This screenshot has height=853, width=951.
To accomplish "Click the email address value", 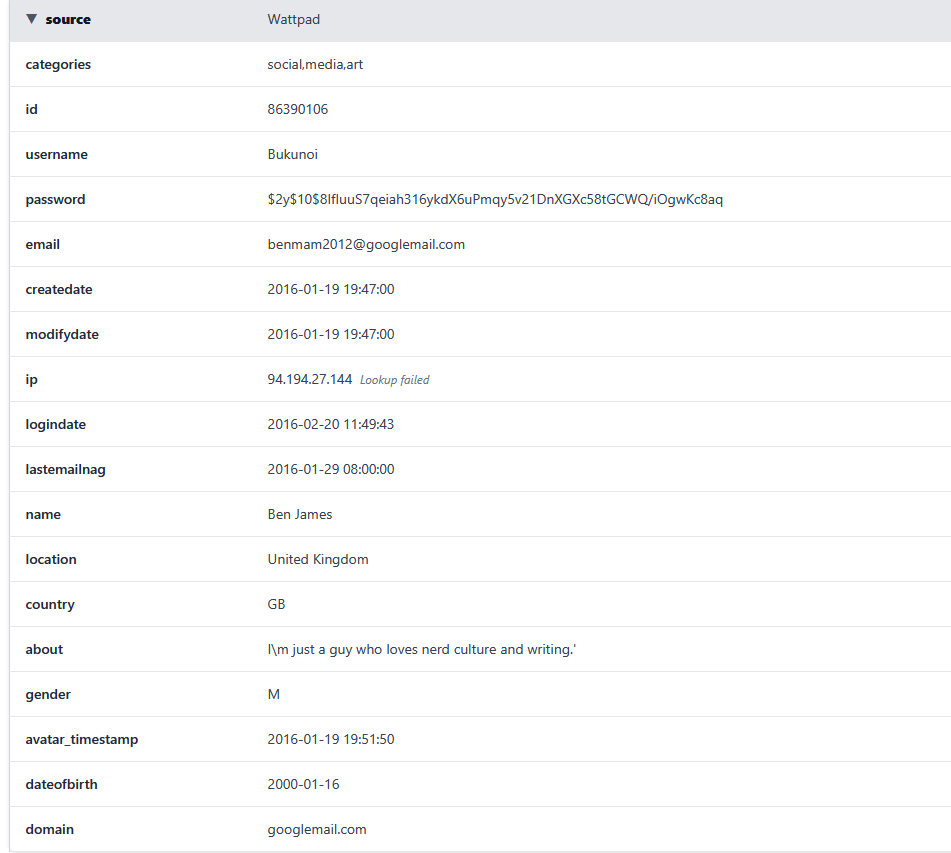I will pos(366,244).
